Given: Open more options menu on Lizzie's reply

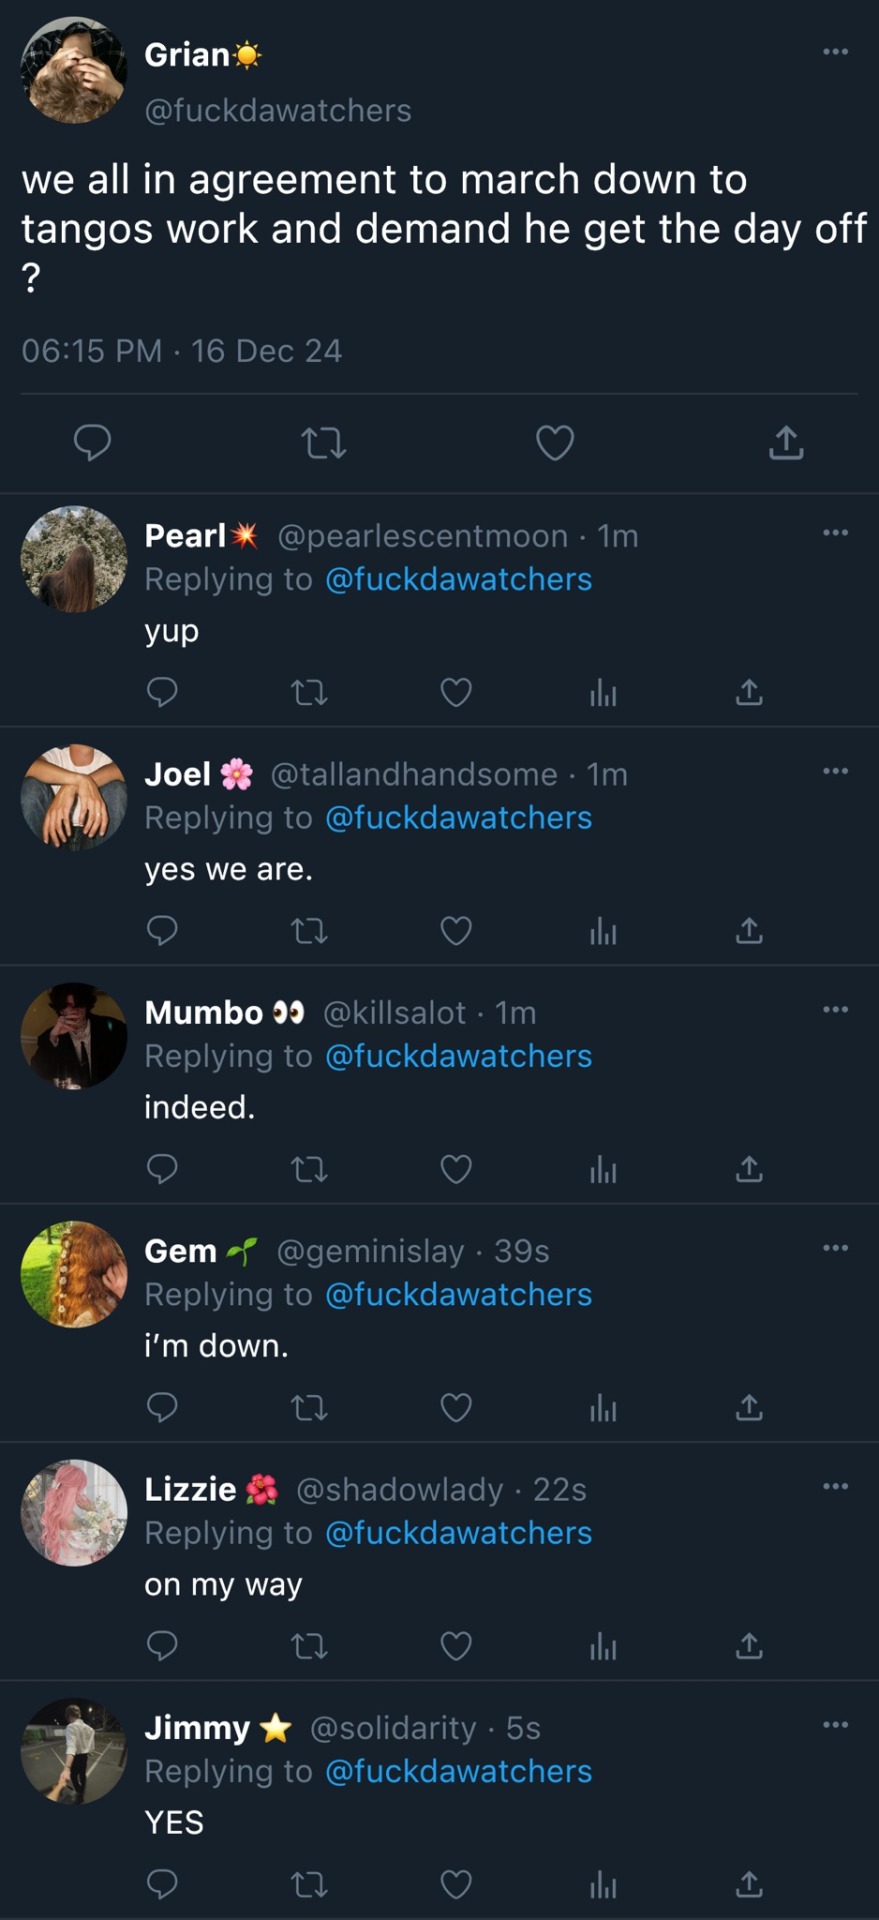Looking at the screenshot, I should [835, 1486].
